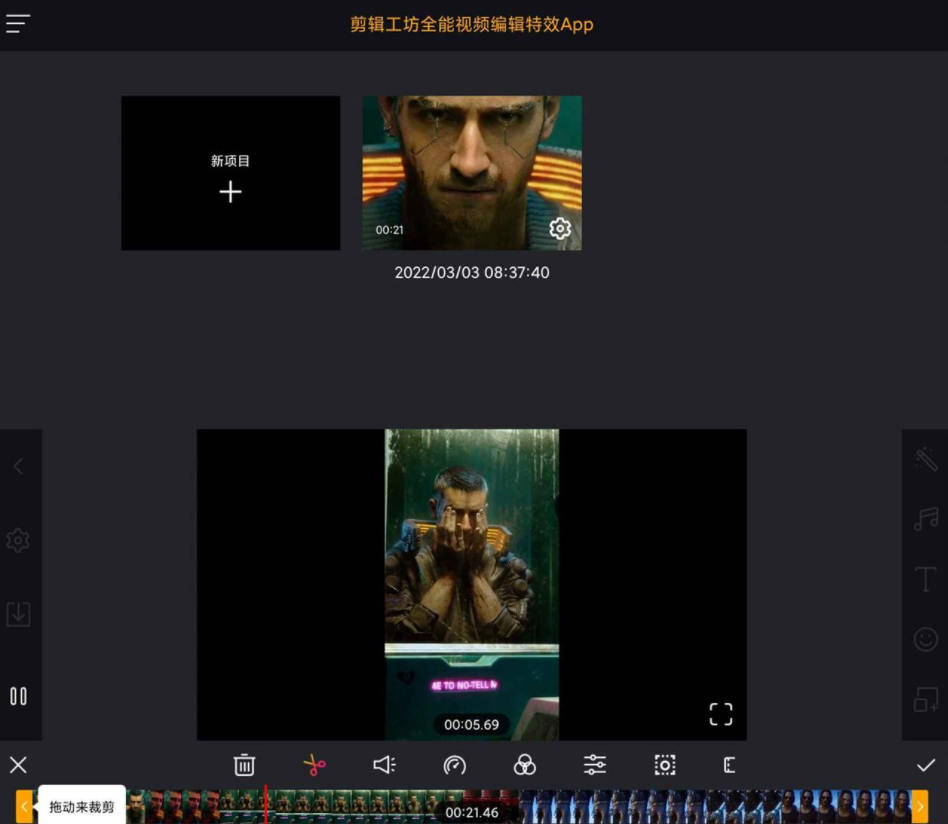948x824 pixels.
Task: Open the volume speaker control
Action: [385, 765]
